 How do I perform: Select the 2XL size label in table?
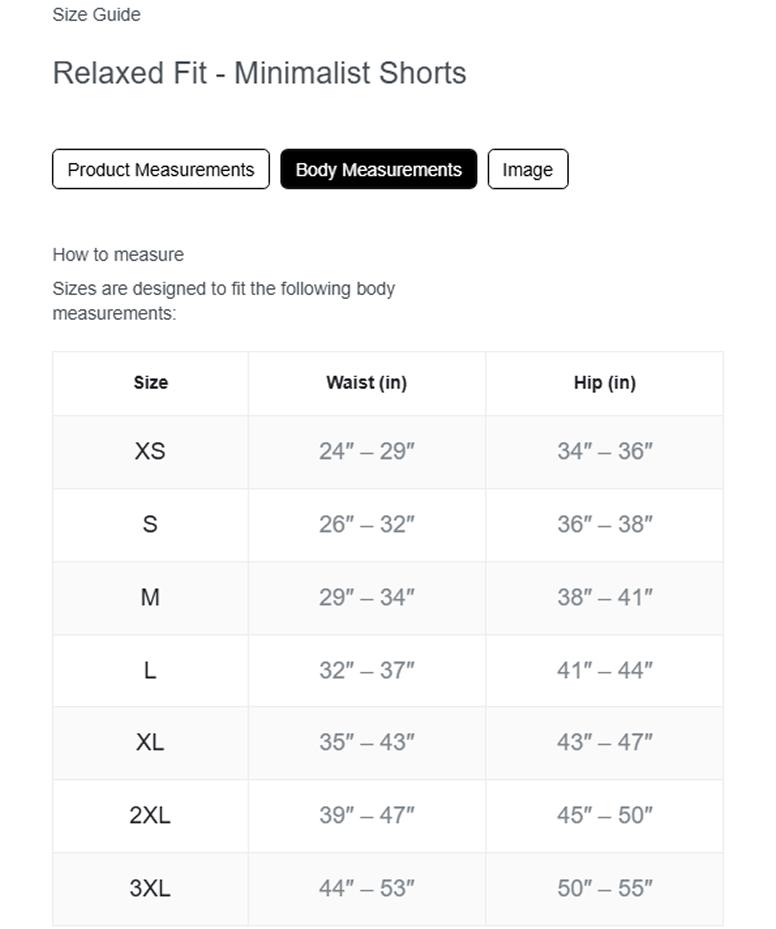[x=150, y=815]
